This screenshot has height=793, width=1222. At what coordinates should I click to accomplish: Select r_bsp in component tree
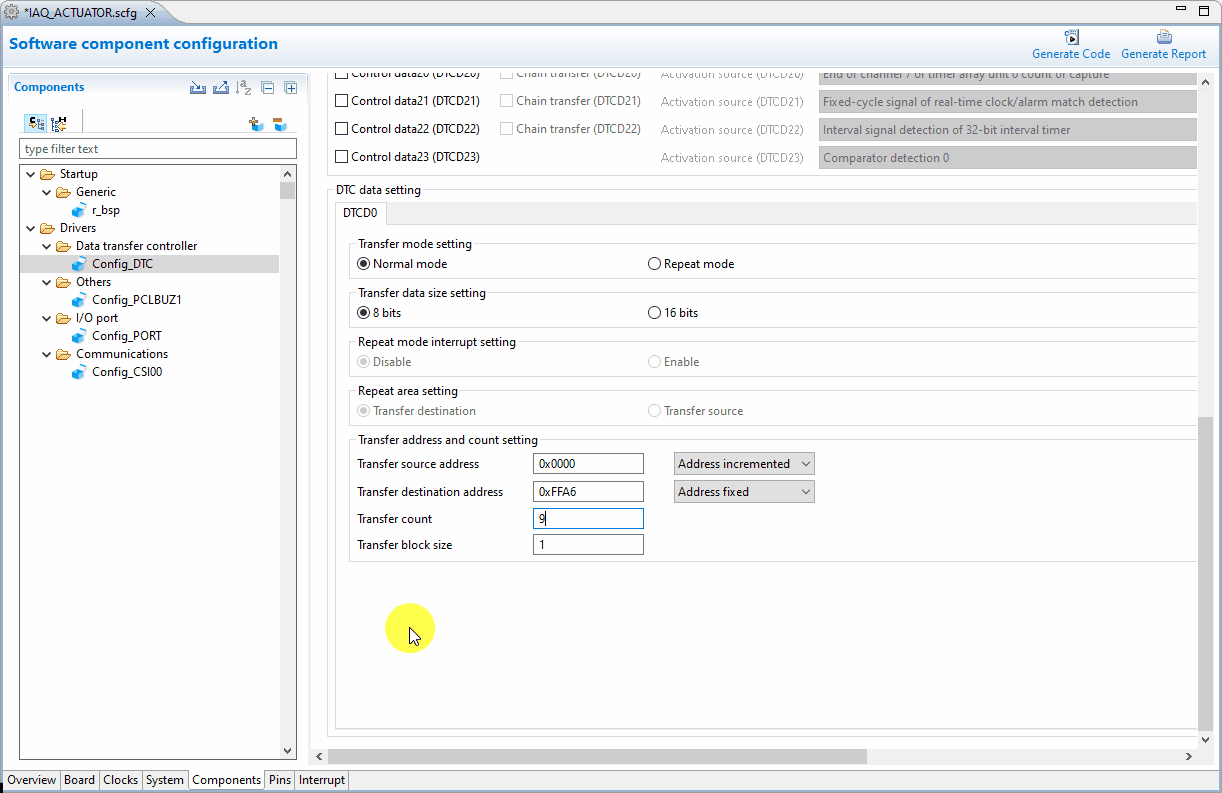(106, 210)
